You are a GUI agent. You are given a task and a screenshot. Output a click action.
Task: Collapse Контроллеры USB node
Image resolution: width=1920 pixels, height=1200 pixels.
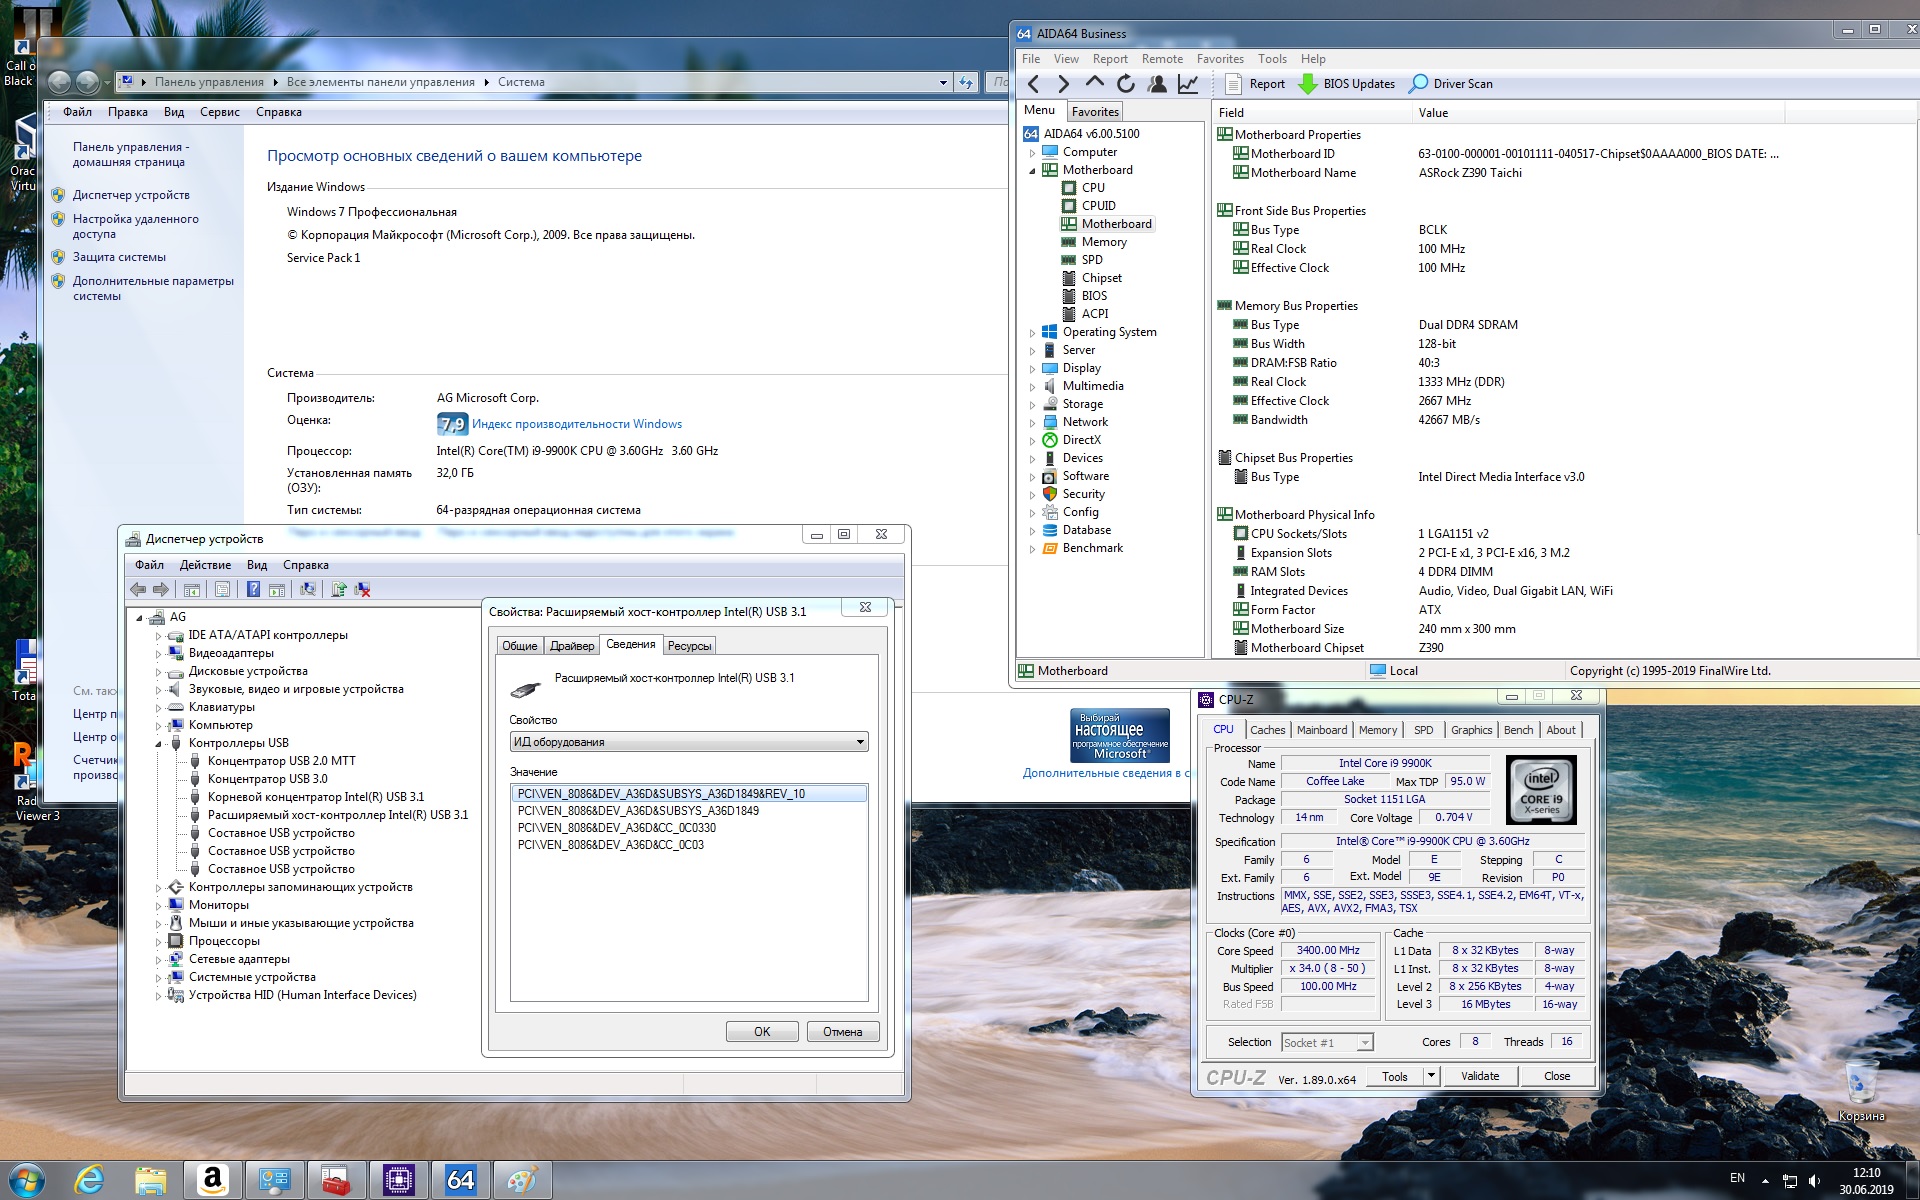(158, 744)
